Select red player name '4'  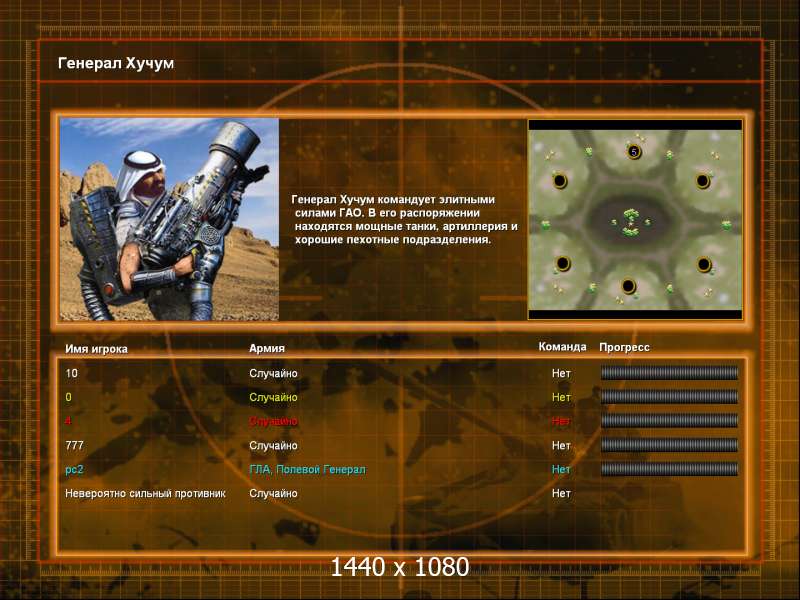[68, 421]
